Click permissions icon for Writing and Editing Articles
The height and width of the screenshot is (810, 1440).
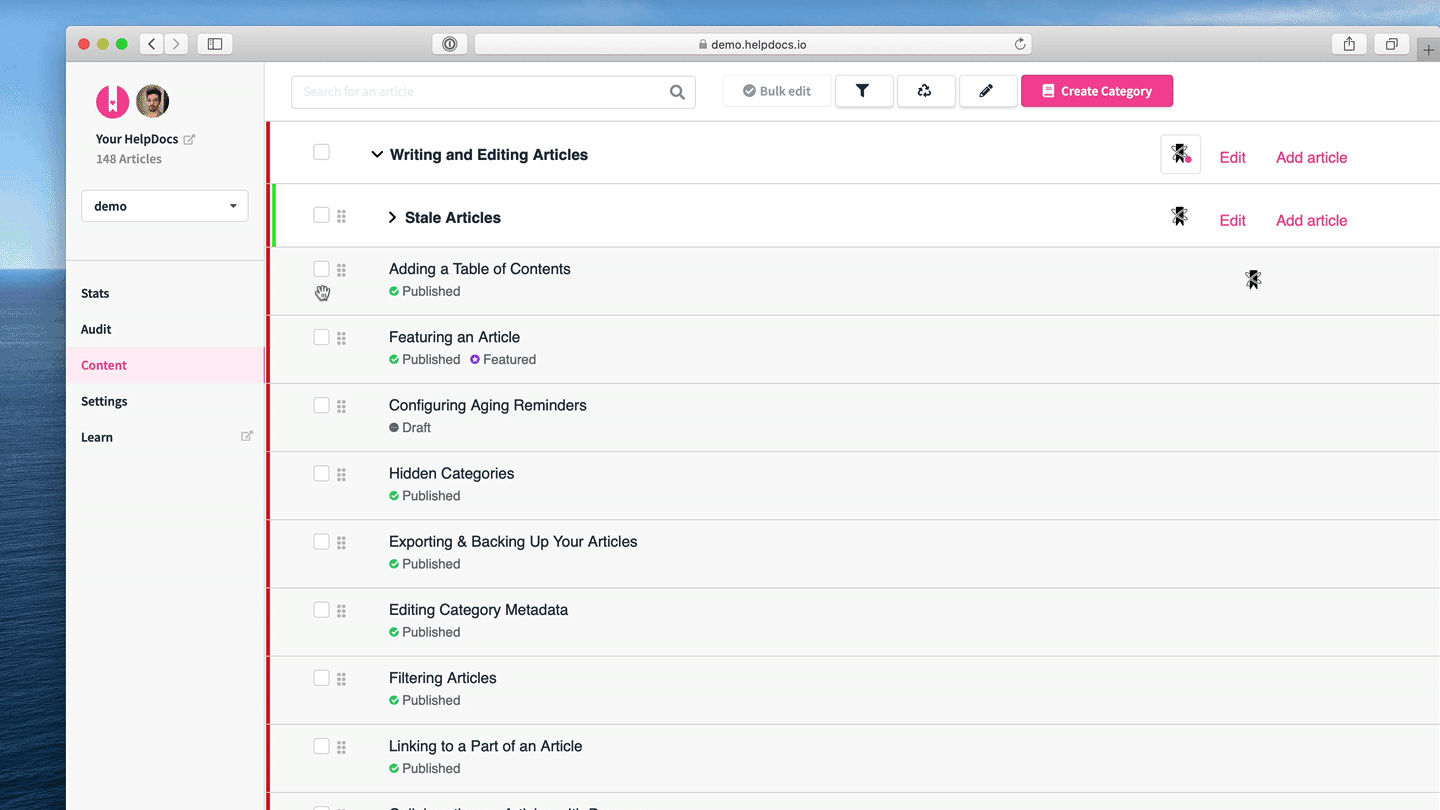point(1181,155)
